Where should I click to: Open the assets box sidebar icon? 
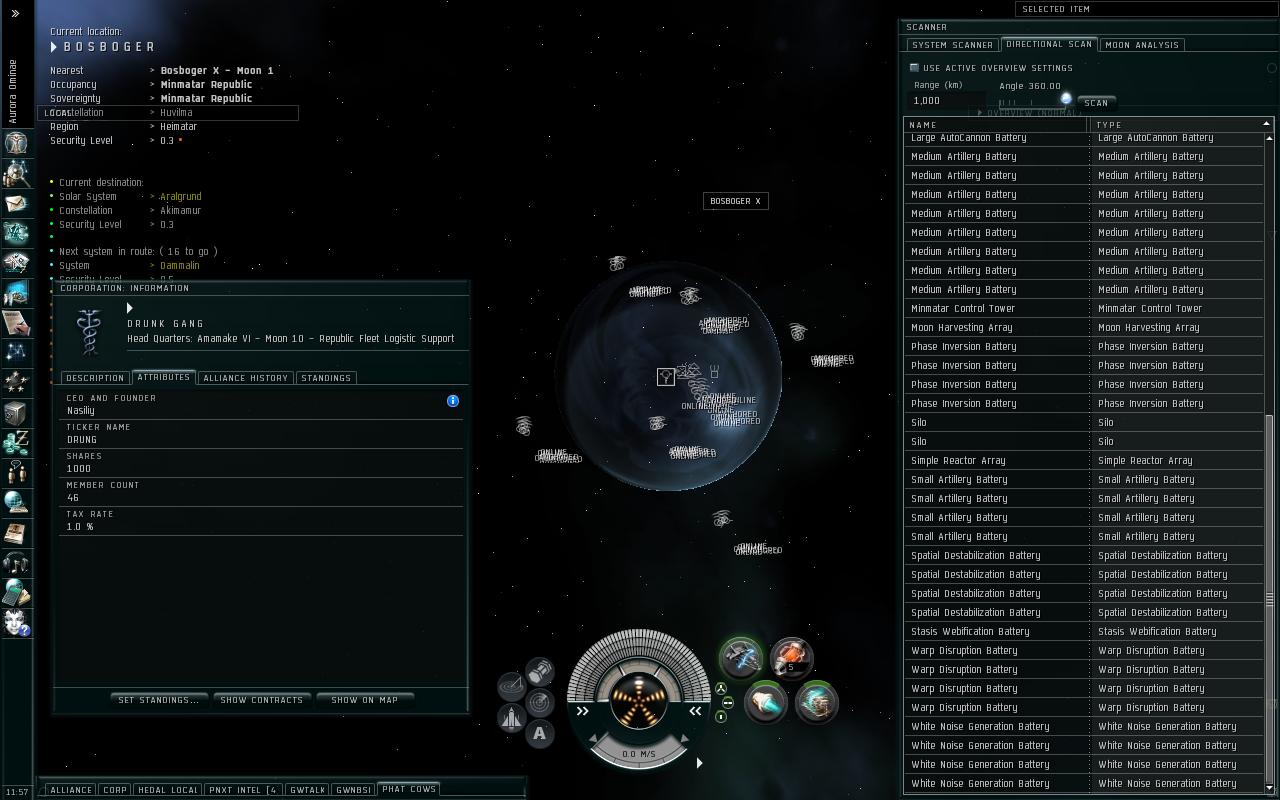16,412
